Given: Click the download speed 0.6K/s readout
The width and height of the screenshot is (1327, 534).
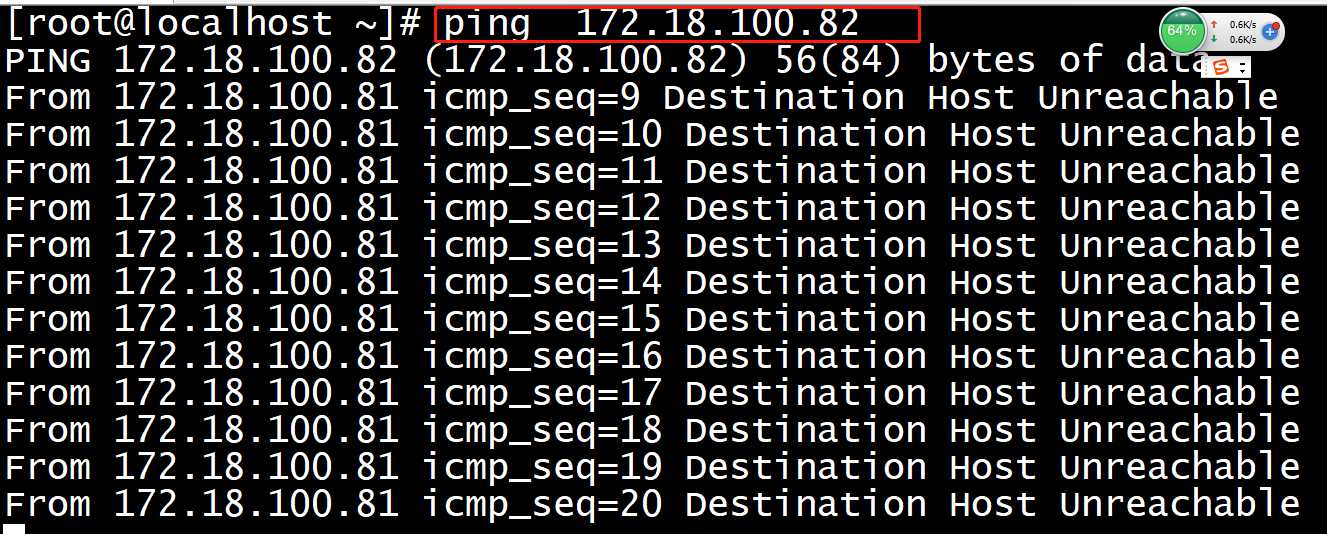Looking at the screenshot, I should (x=1241, y=40).
